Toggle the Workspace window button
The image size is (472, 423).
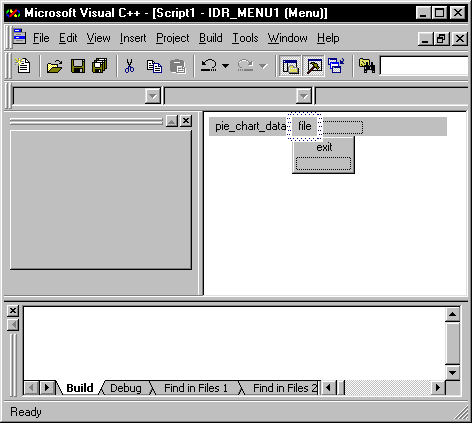click(290, 66)
